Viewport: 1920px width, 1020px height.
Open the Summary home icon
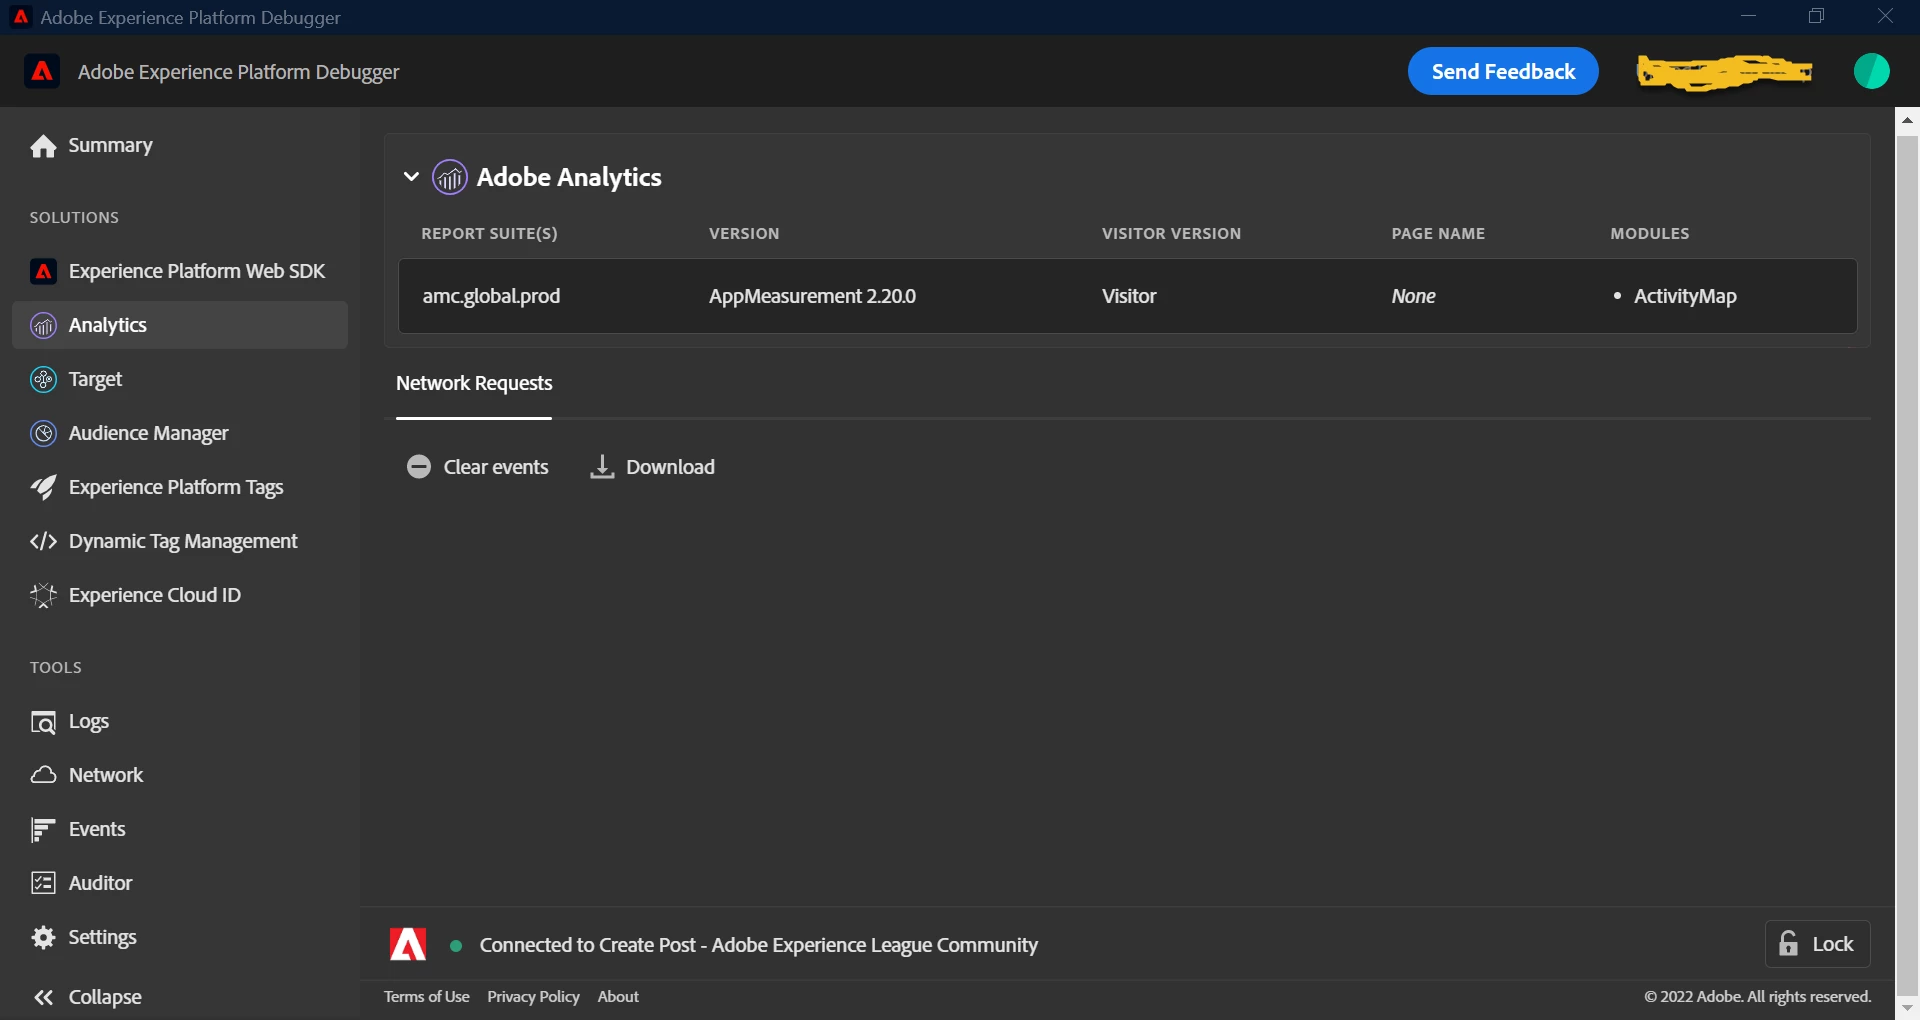(x=43, y=146)
